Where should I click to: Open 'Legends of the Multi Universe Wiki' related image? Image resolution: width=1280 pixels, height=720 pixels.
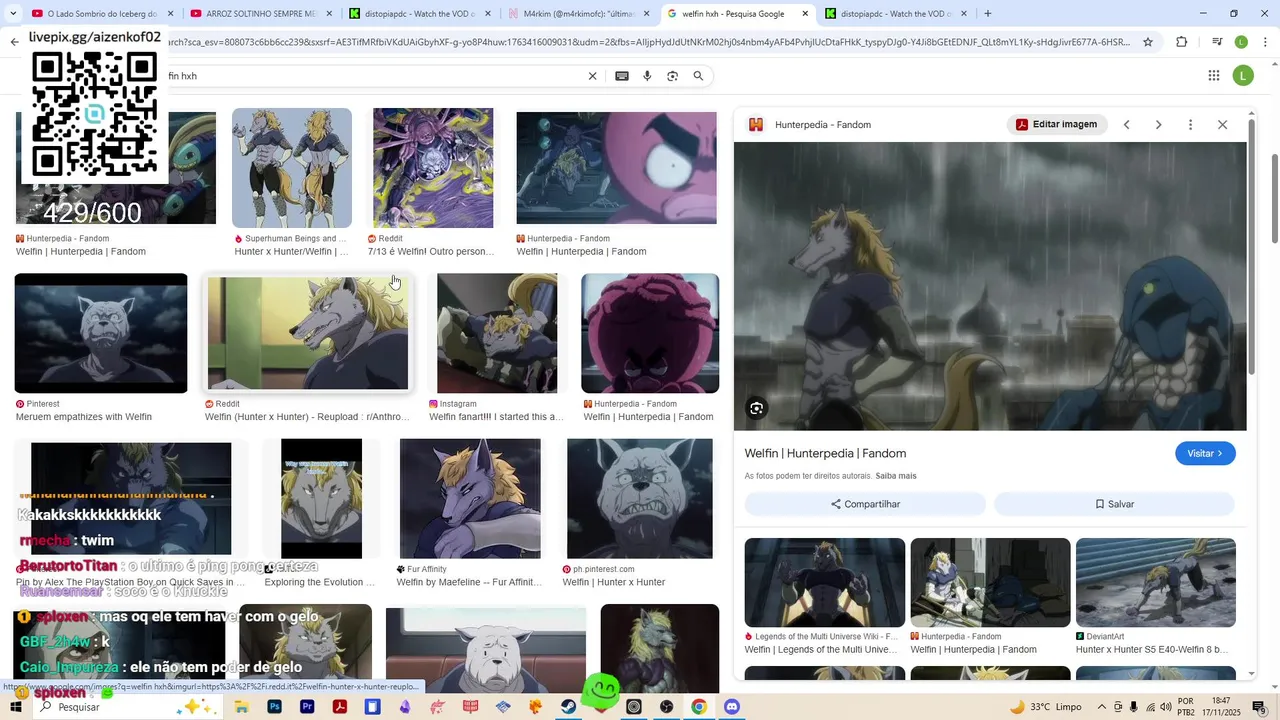pyautogui.click(x=825, y=583)
